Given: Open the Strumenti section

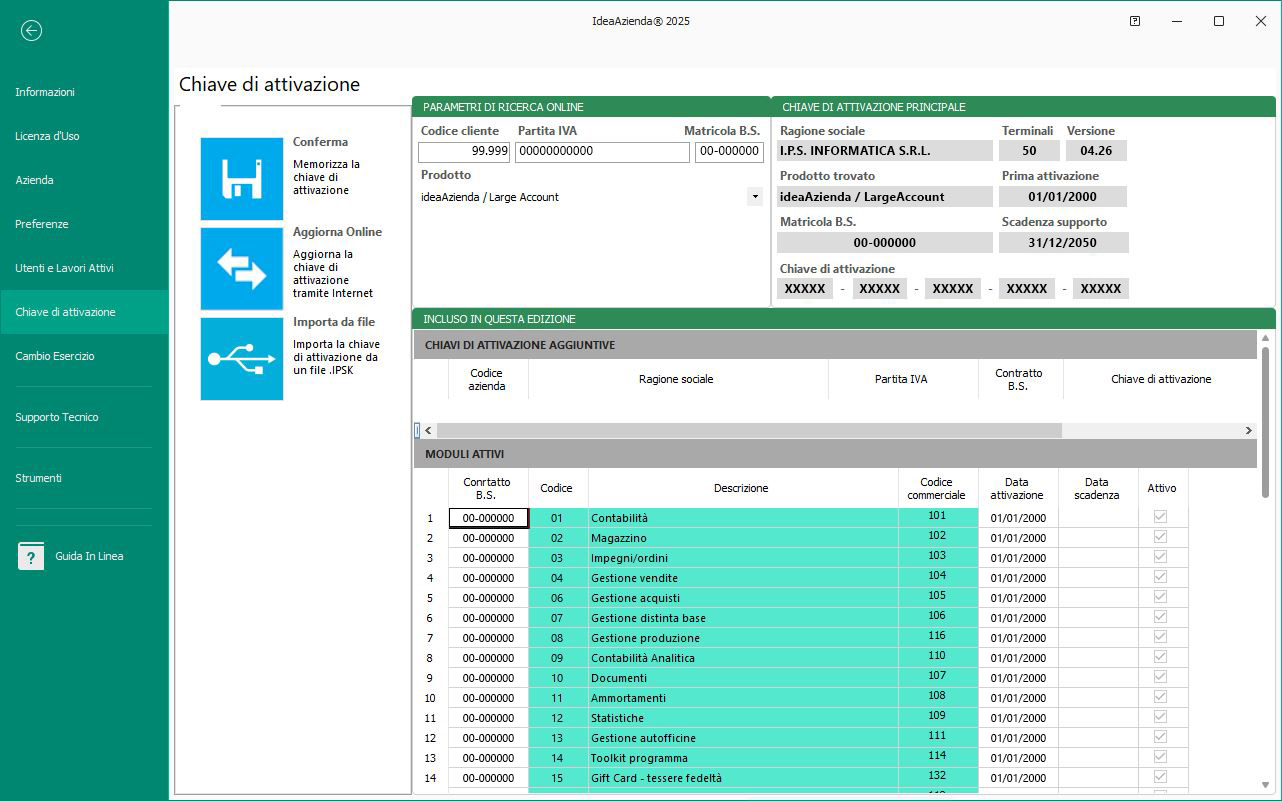Looking at the screenshot, I should (38, 478).
